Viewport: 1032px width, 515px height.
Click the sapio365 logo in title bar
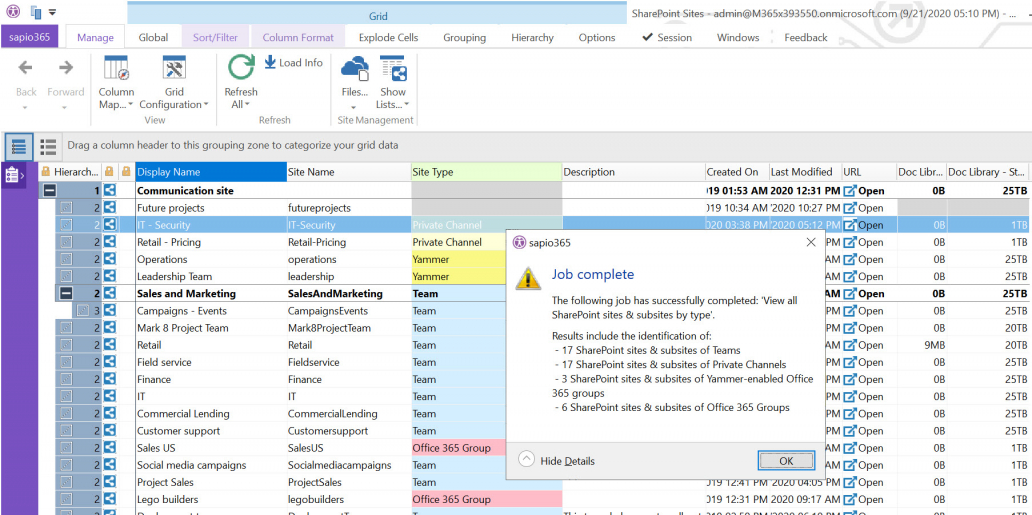coord(13,11)
